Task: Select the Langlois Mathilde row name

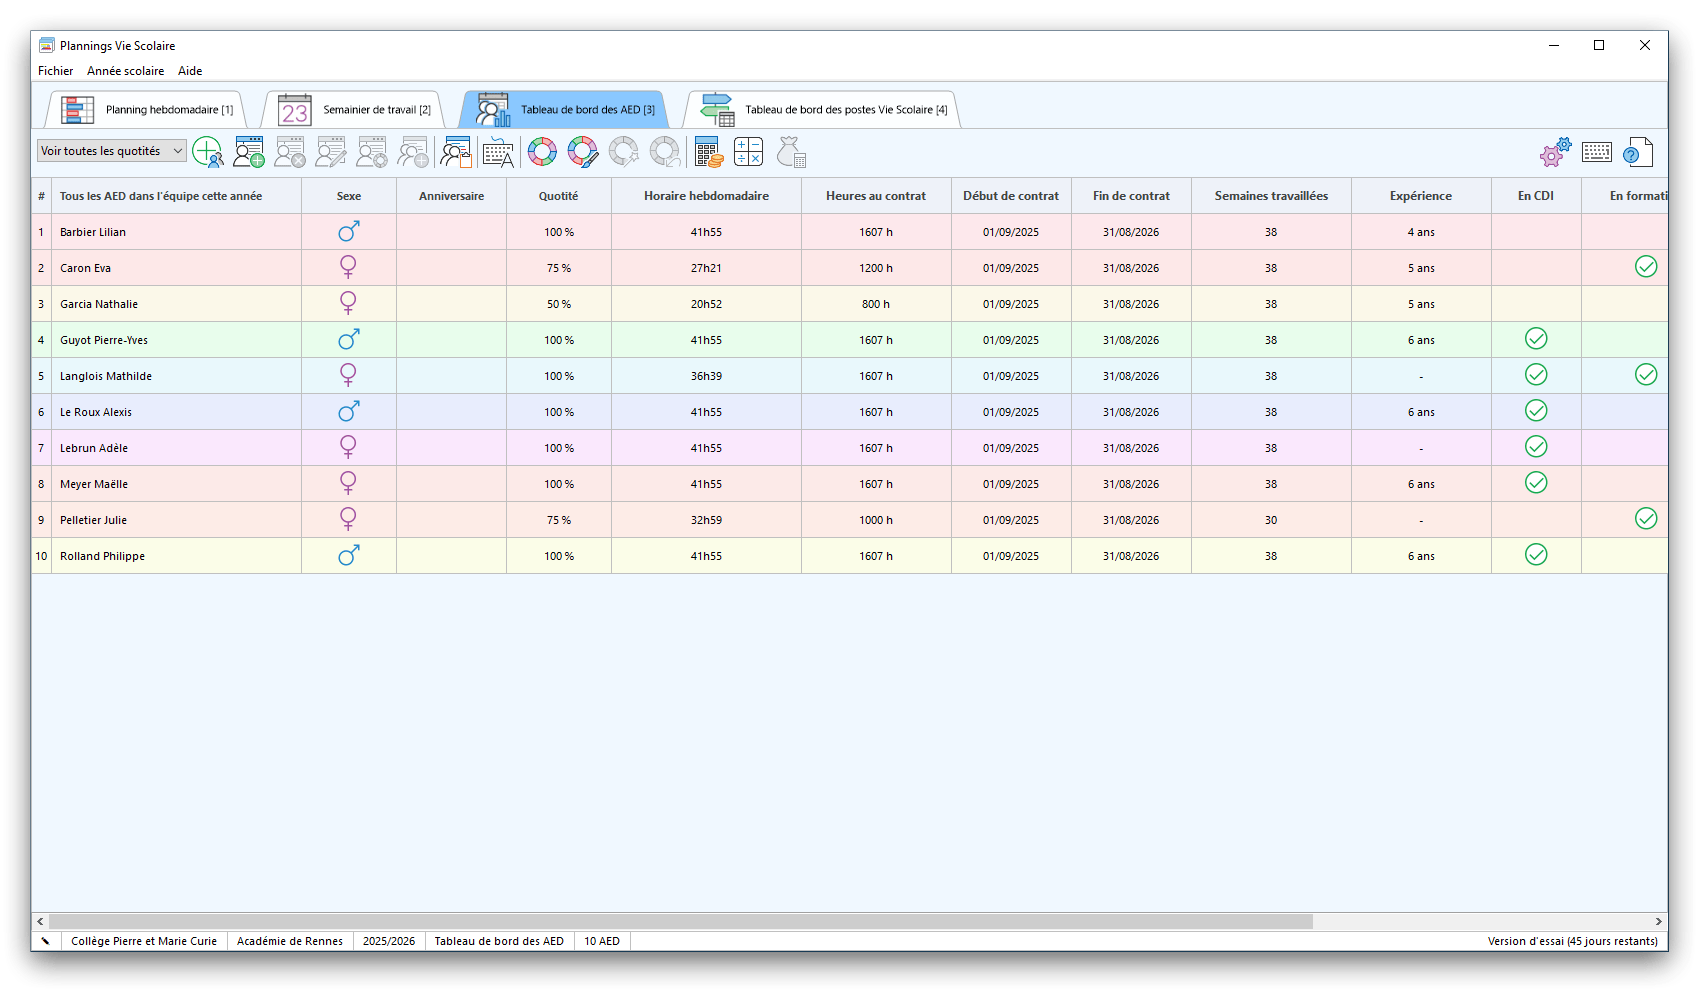Action: (106, 376)
